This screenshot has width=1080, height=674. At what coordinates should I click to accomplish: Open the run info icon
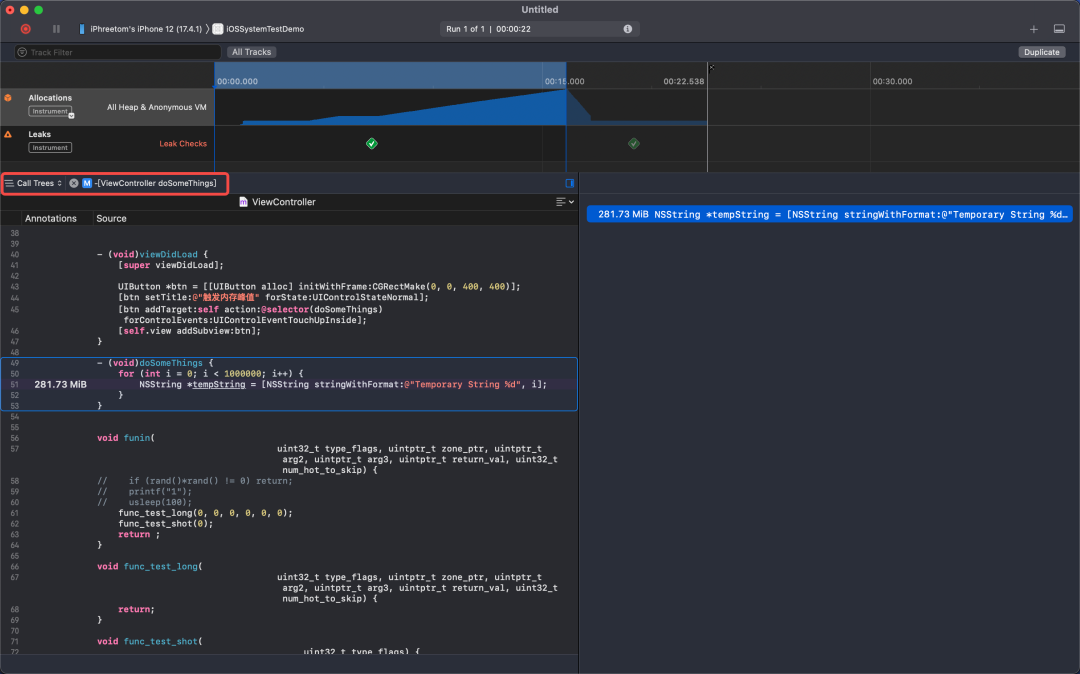click(x=627, y=29)
